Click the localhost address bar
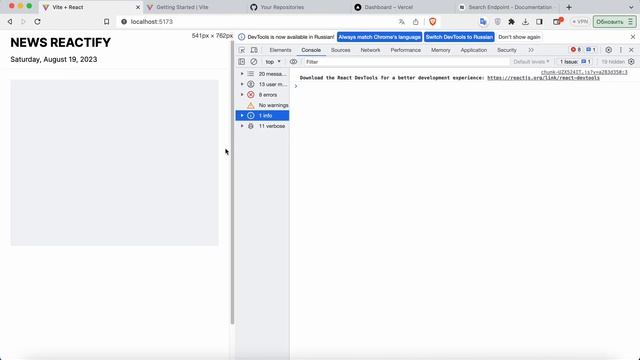The height and width of the screenshot is (360, 640). (261, 22)
